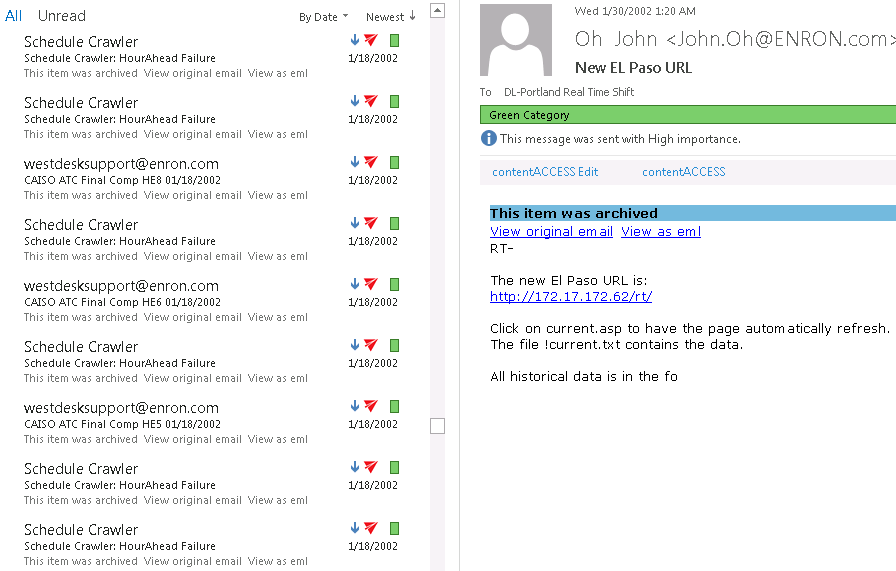Click the red icon on the second Schedule Crawler email
The width and height of the screenshot is (896, 571).
[x=371, y=101]
